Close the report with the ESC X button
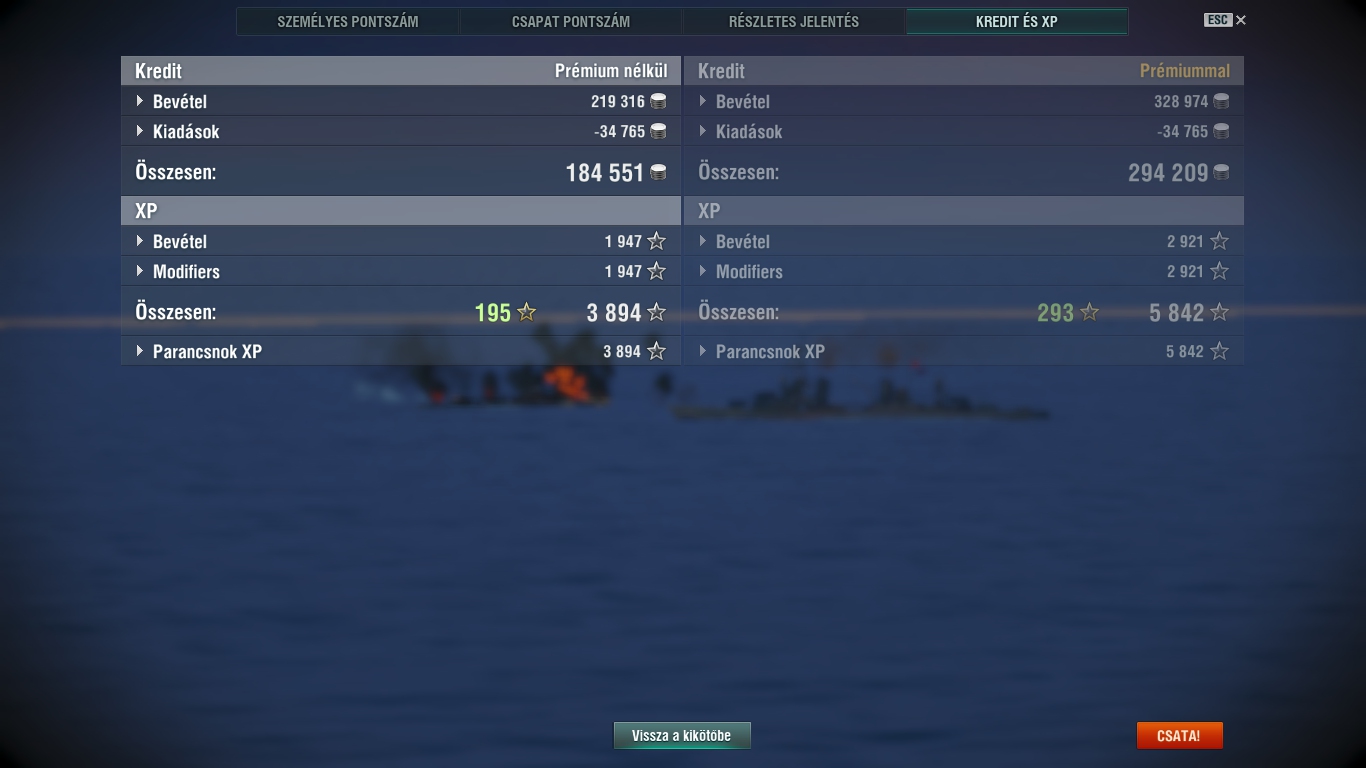1366x768 pixels. pyautogui.click(x=1226, y=20)
